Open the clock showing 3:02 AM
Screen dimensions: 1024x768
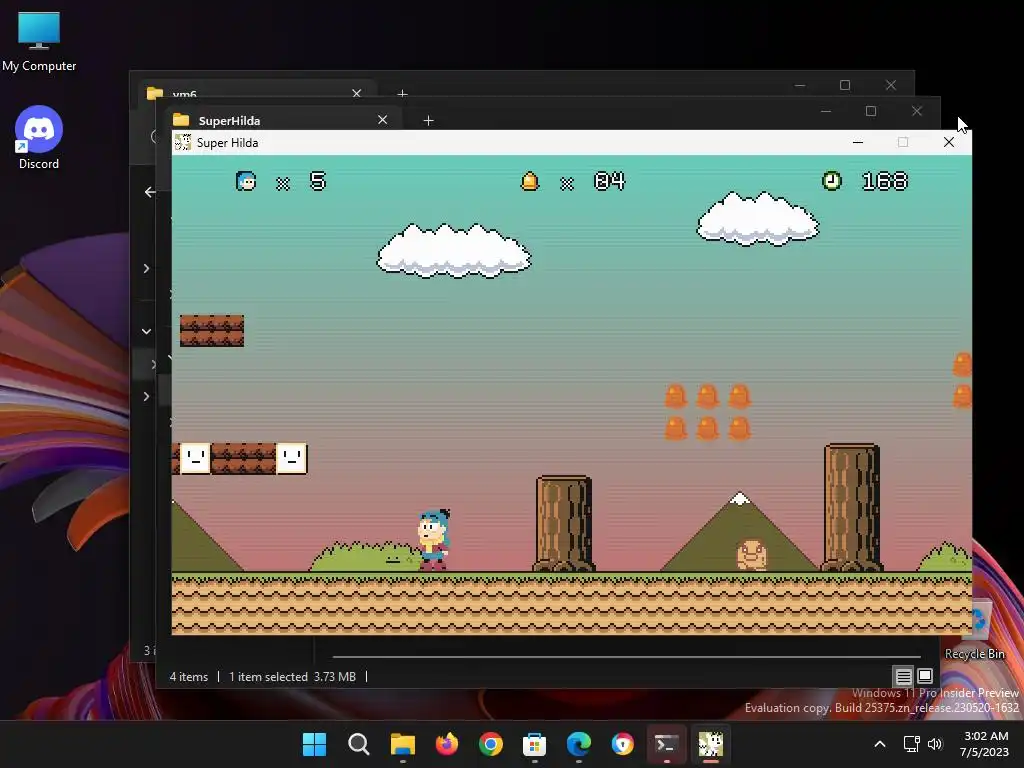[x=985, y=744]
